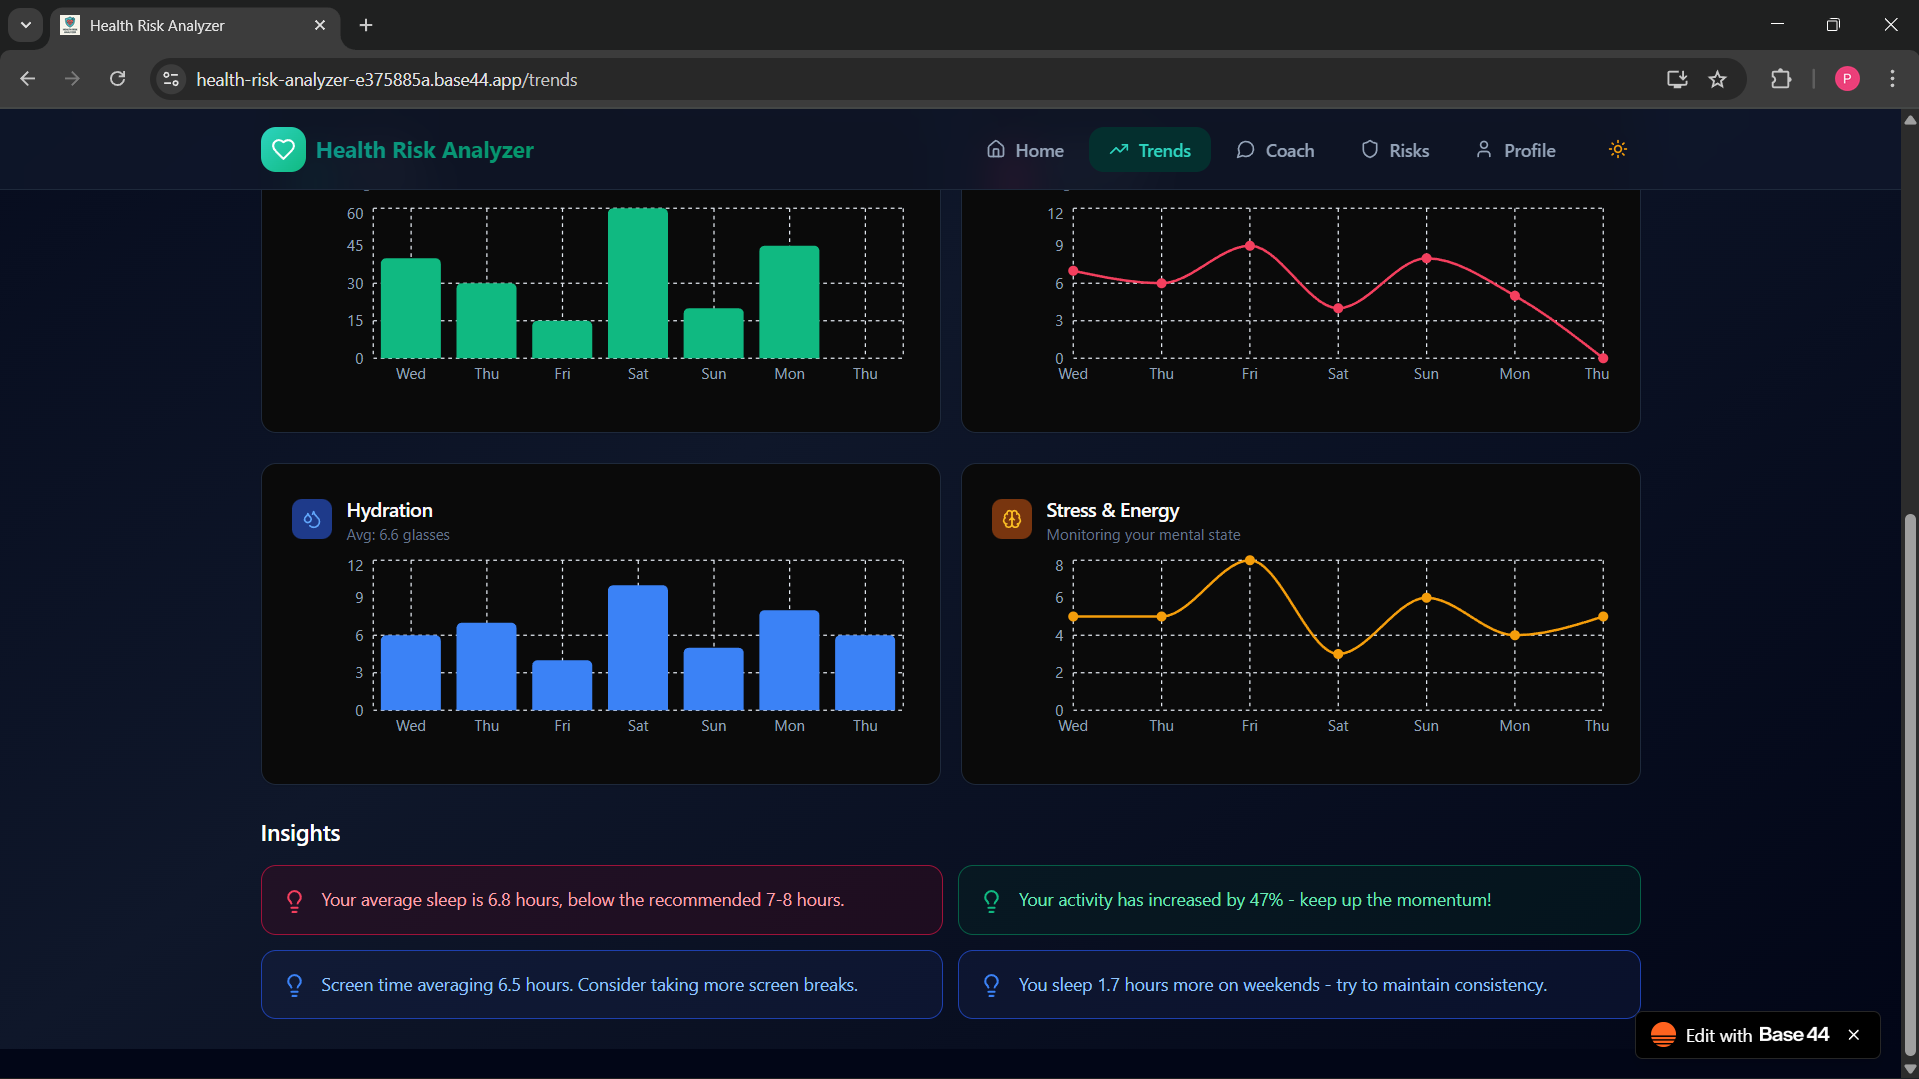Screen dimensions: 1919x1079
Task: Click the Stress & Energy brain icon
Action: [x=1012, y=519]
